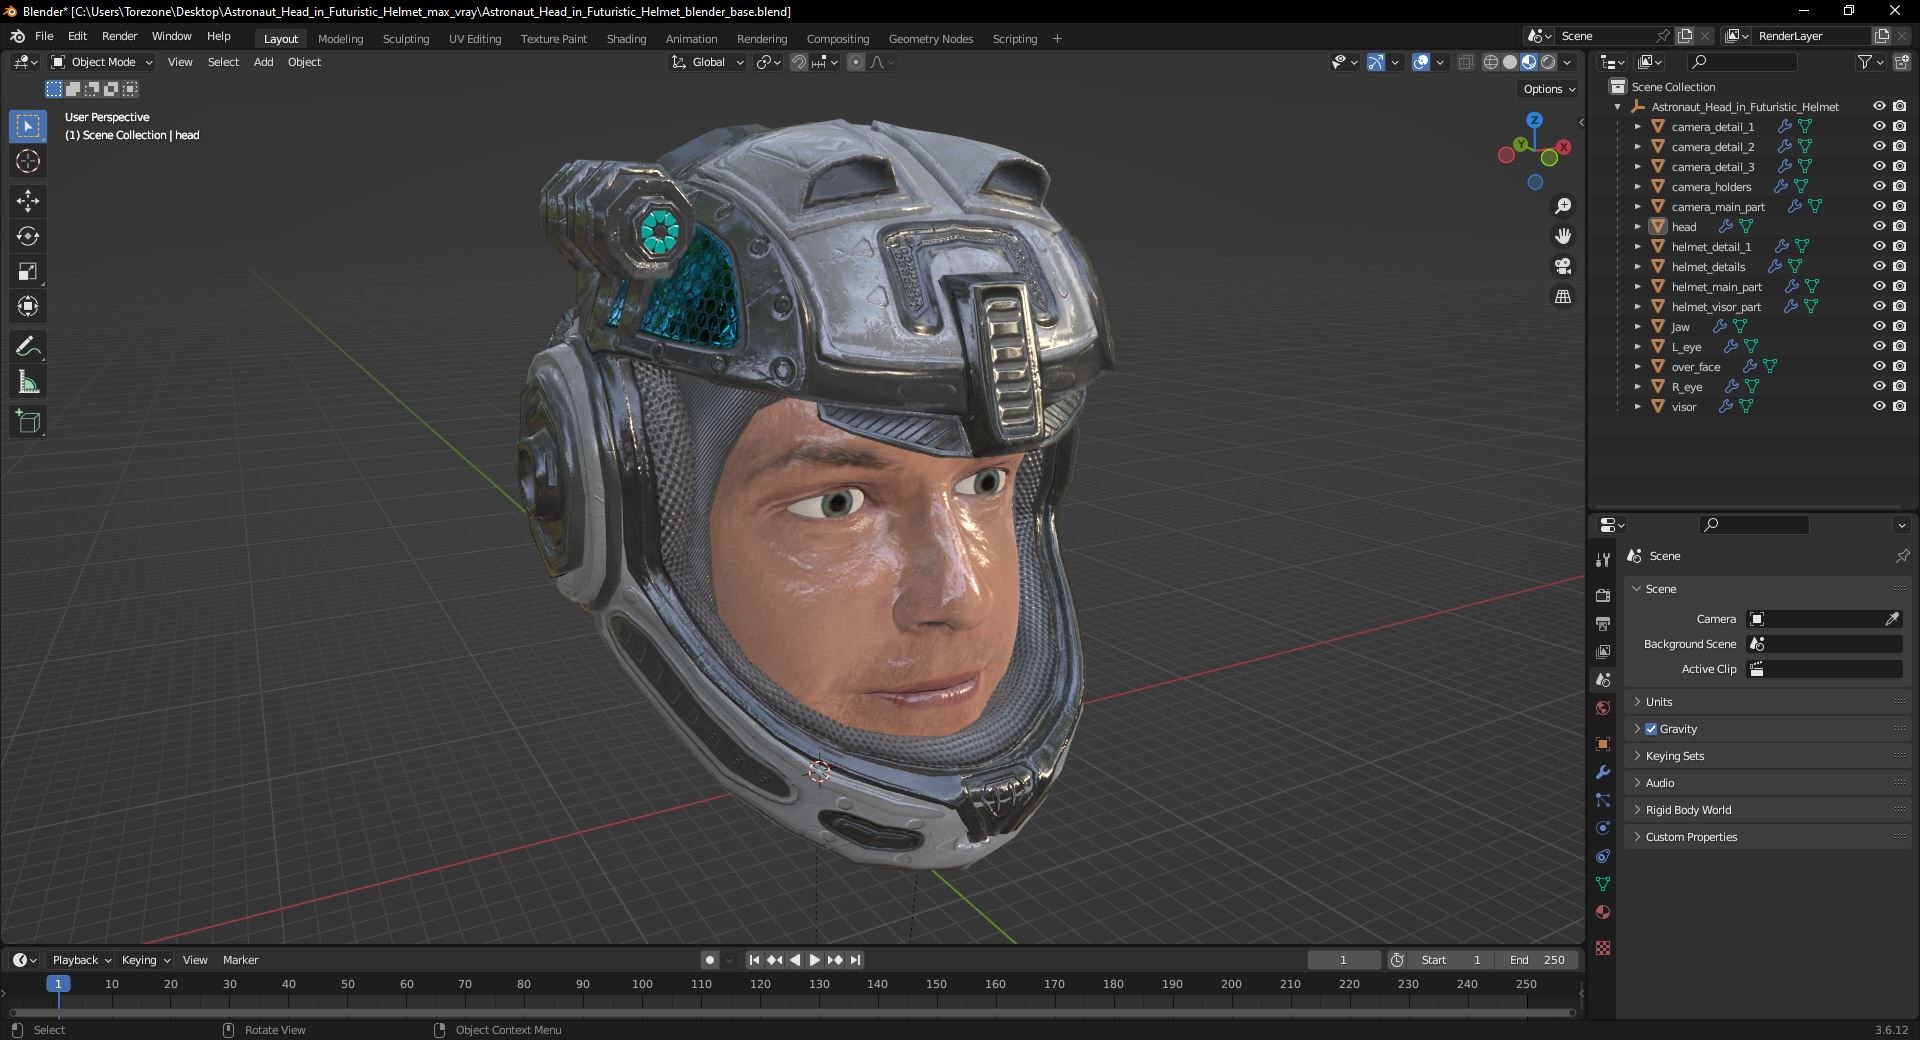This screenshot has height=1040, width=1920.
Task: Activate the Rotate tool
Action: [x=28, y=236]
